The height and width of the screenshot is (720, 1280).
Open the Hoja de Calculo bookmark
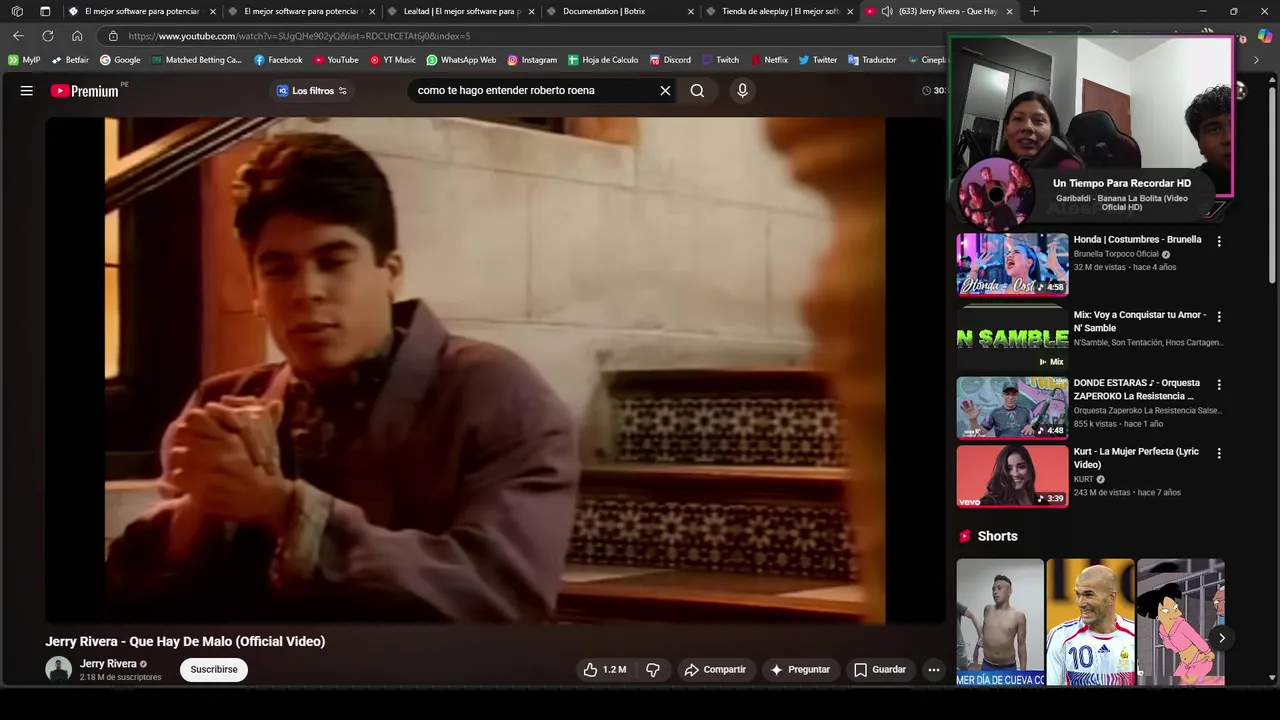click(603, 60)
